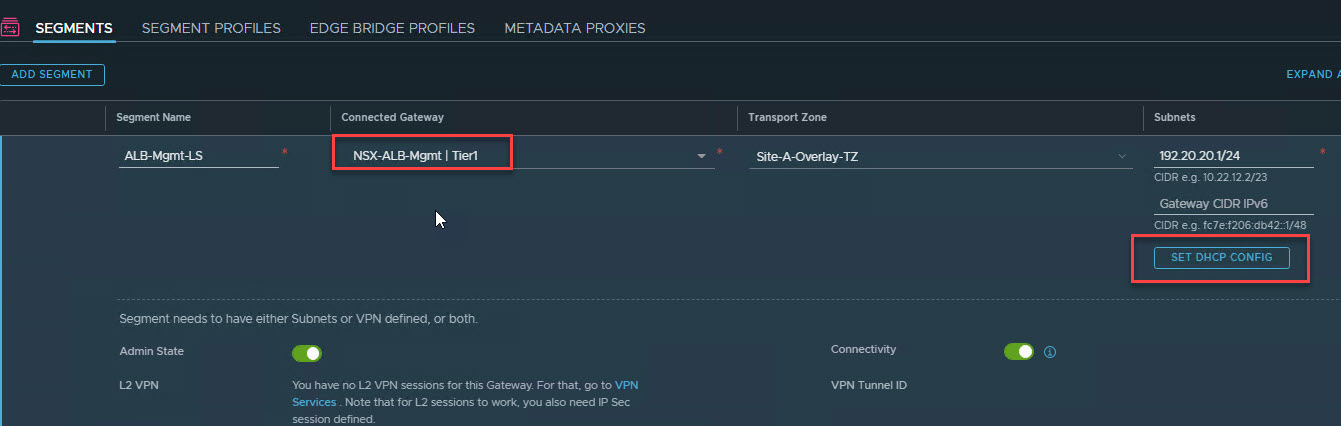Turn off the Connectivity toggle
This screenshot has height=426, width=1341.
[x=1018, y=352]
